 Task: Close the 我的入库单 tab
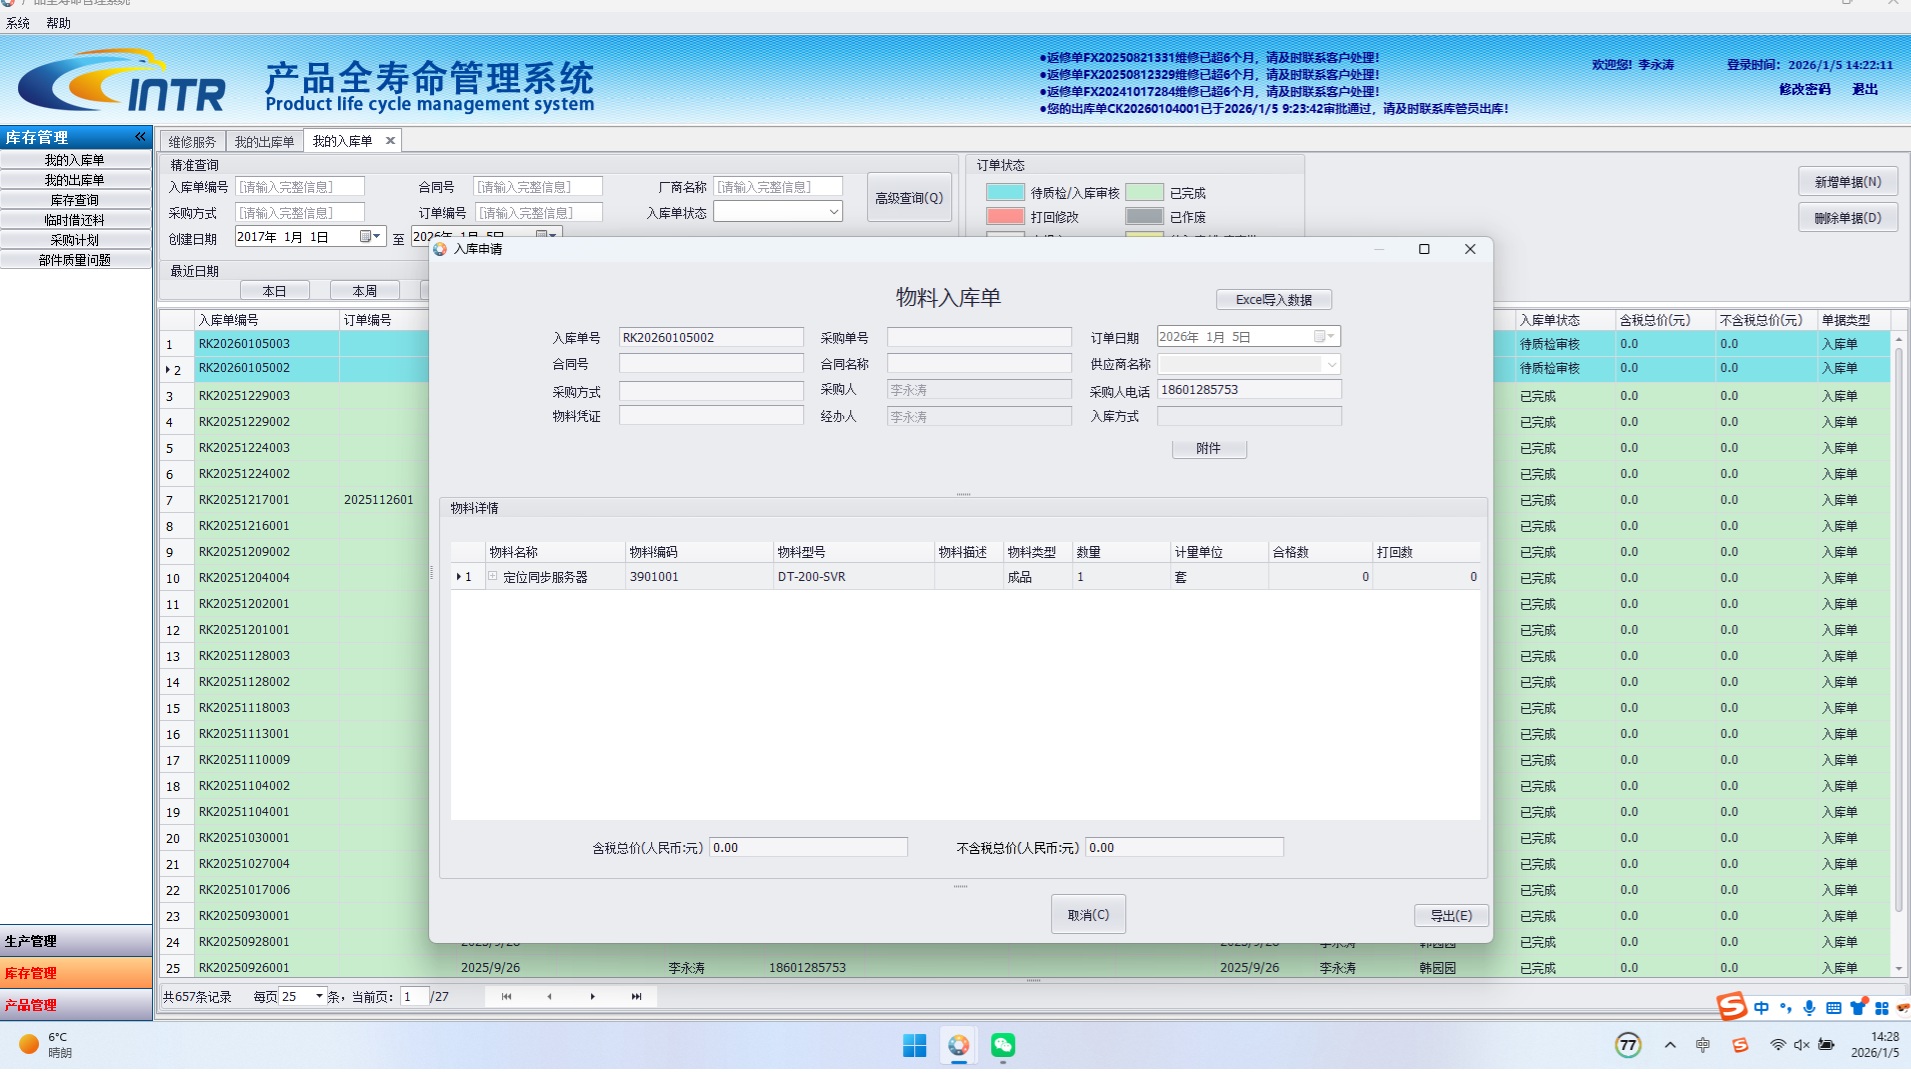[x=390, y=141]
